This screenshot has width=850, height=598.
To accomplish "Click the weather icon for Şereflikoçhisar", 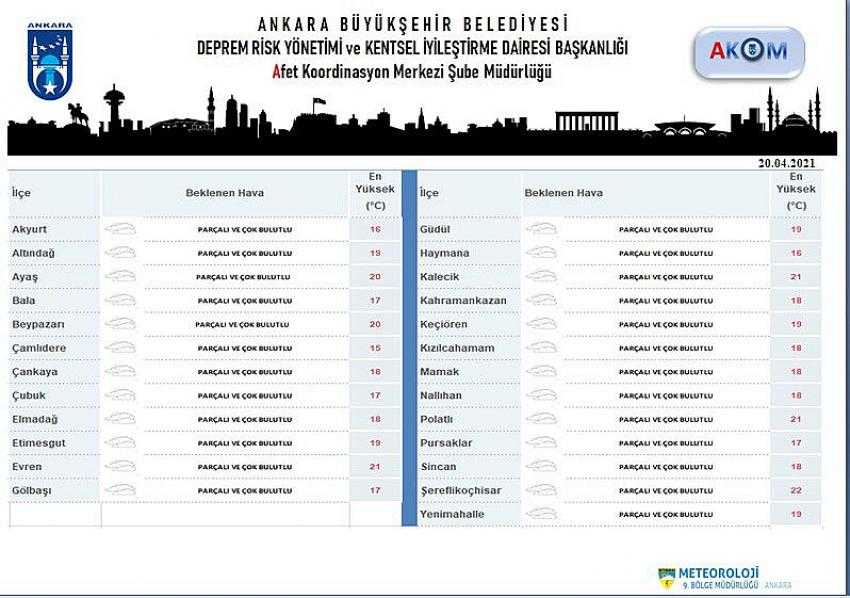I will [541, 491].
